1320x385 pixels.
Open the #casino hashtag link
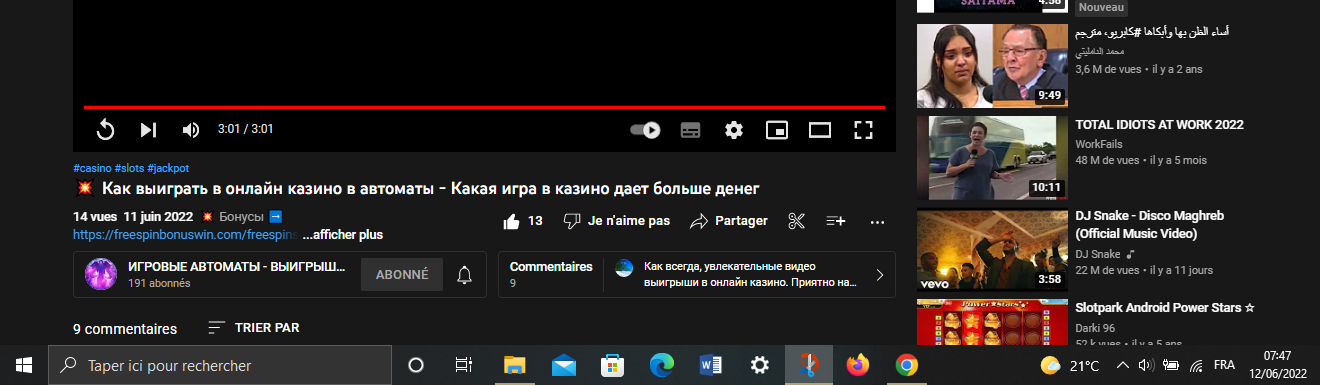(92, 168)
